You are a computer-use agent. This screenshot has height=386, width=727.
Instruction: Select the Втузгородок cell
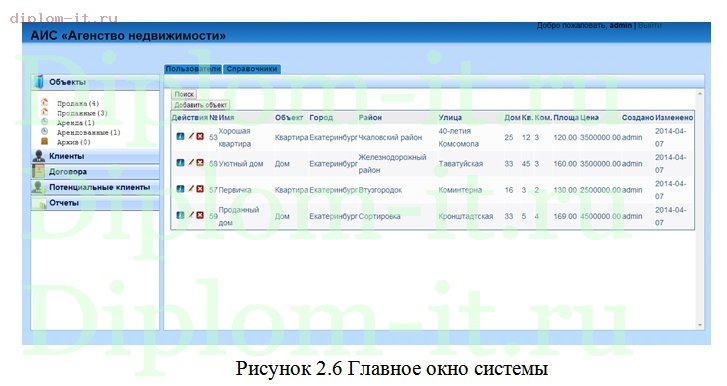pyautogui.click(x=380, y=190)
